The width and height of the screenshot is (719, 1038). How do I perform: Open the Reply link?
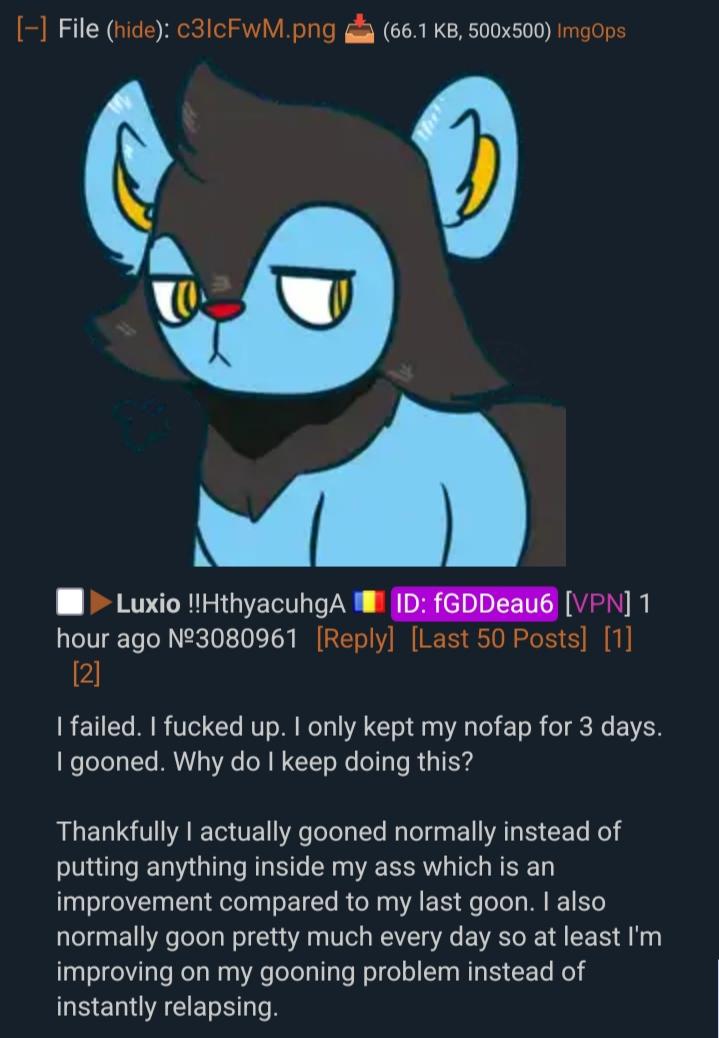pos(356,639)
